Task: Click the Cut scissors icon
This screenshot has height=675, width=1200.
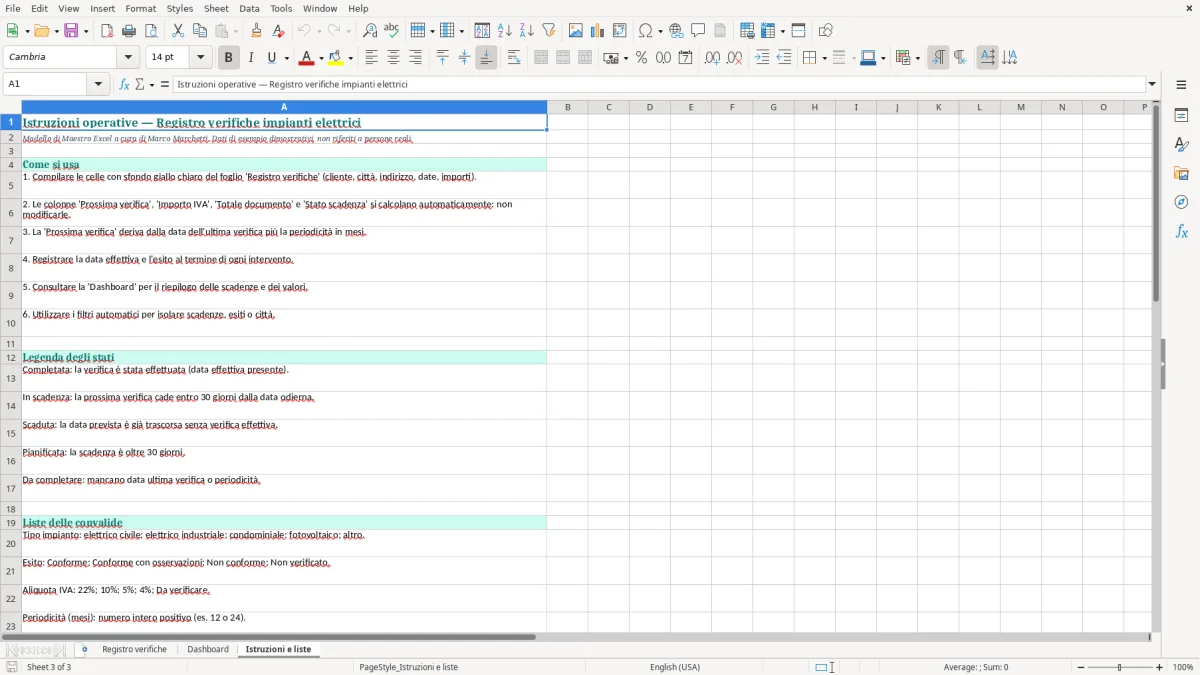Action: [x=178, y=31]
